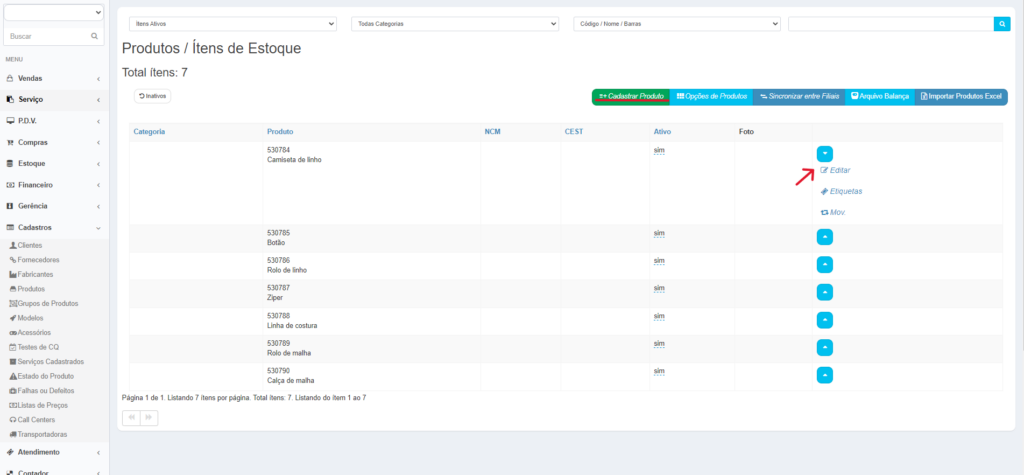Screen dimensions: 1024x475
Task: Open action menu for Botão row
Action: [824, 237]
